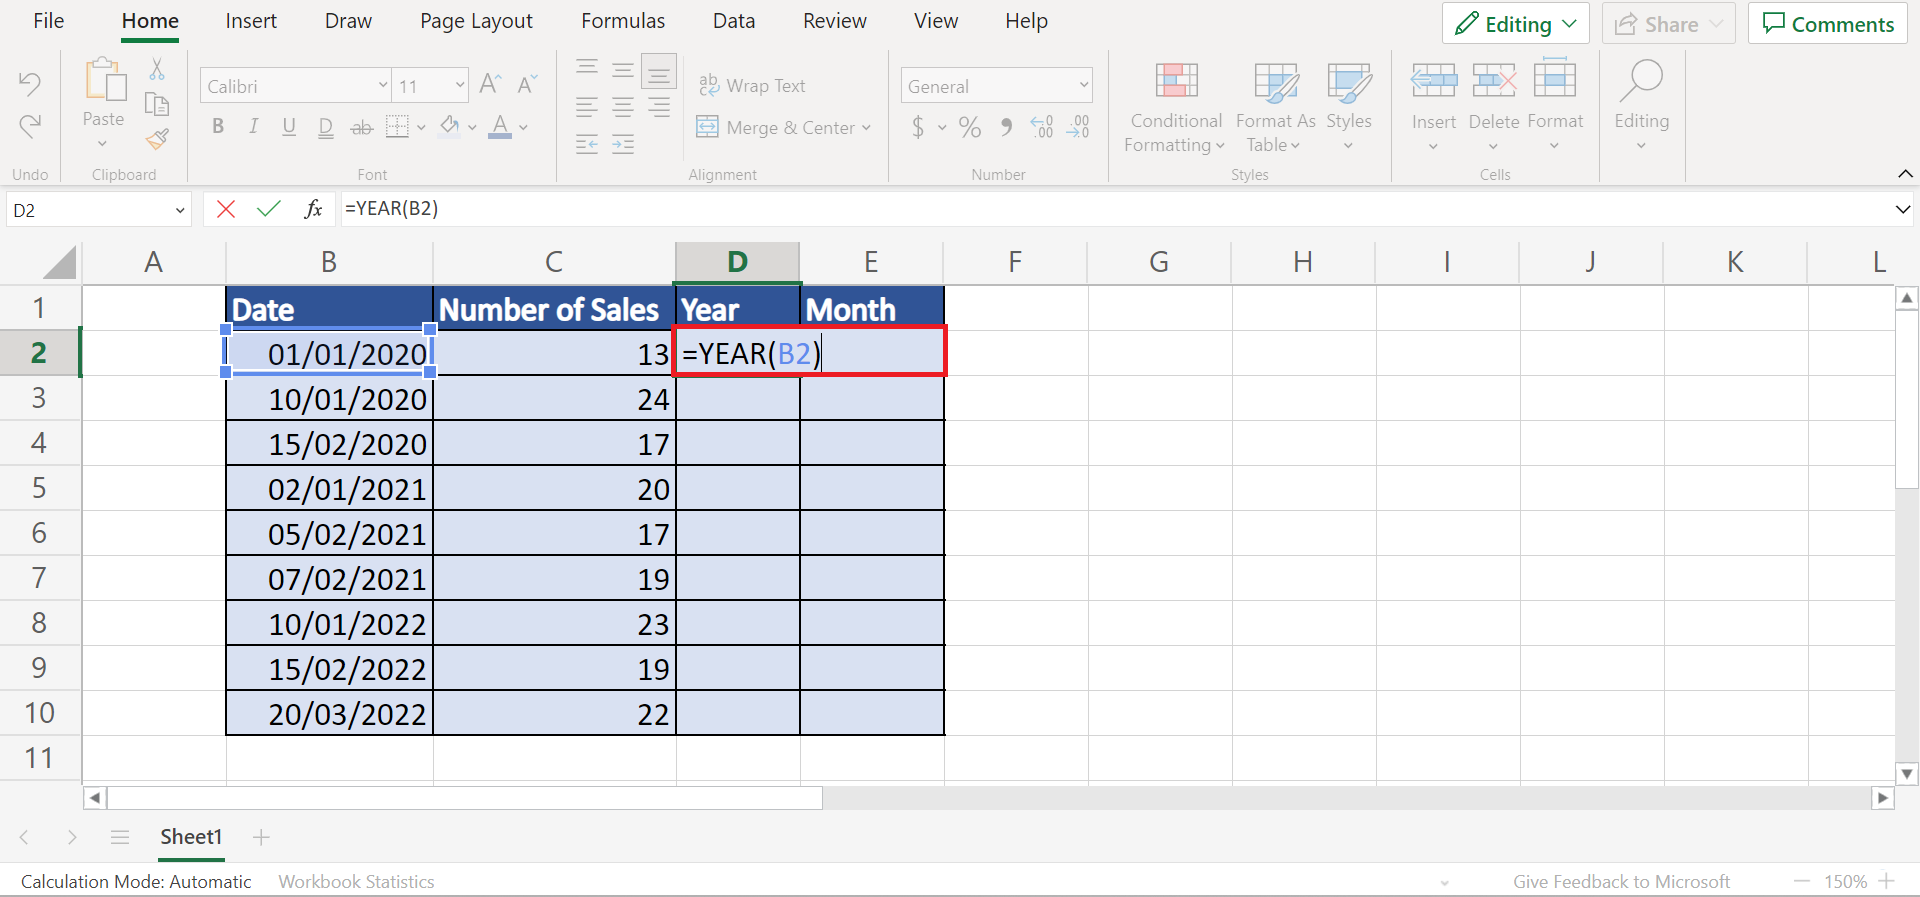Toggle double underline formatting
Viewport: 1920px width, 897px height.
(x=325, y=128)
